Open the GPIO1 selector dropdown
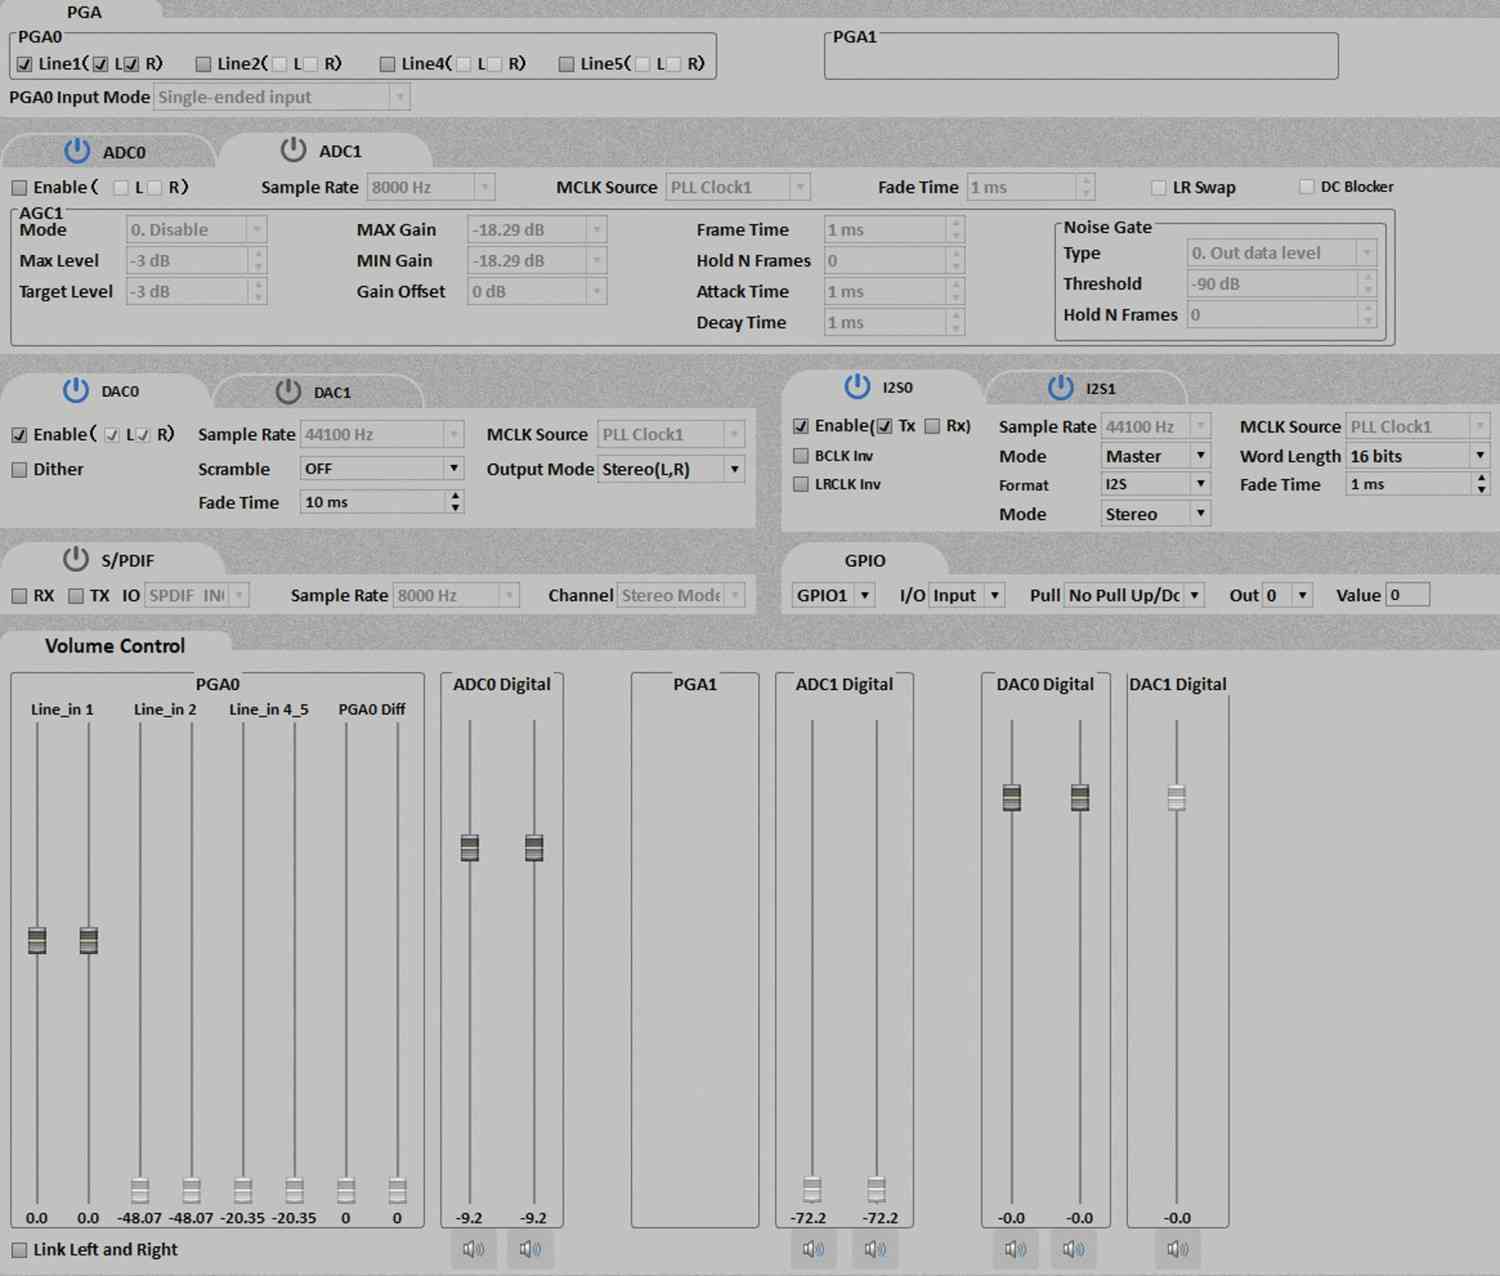 tap(834, 595)
